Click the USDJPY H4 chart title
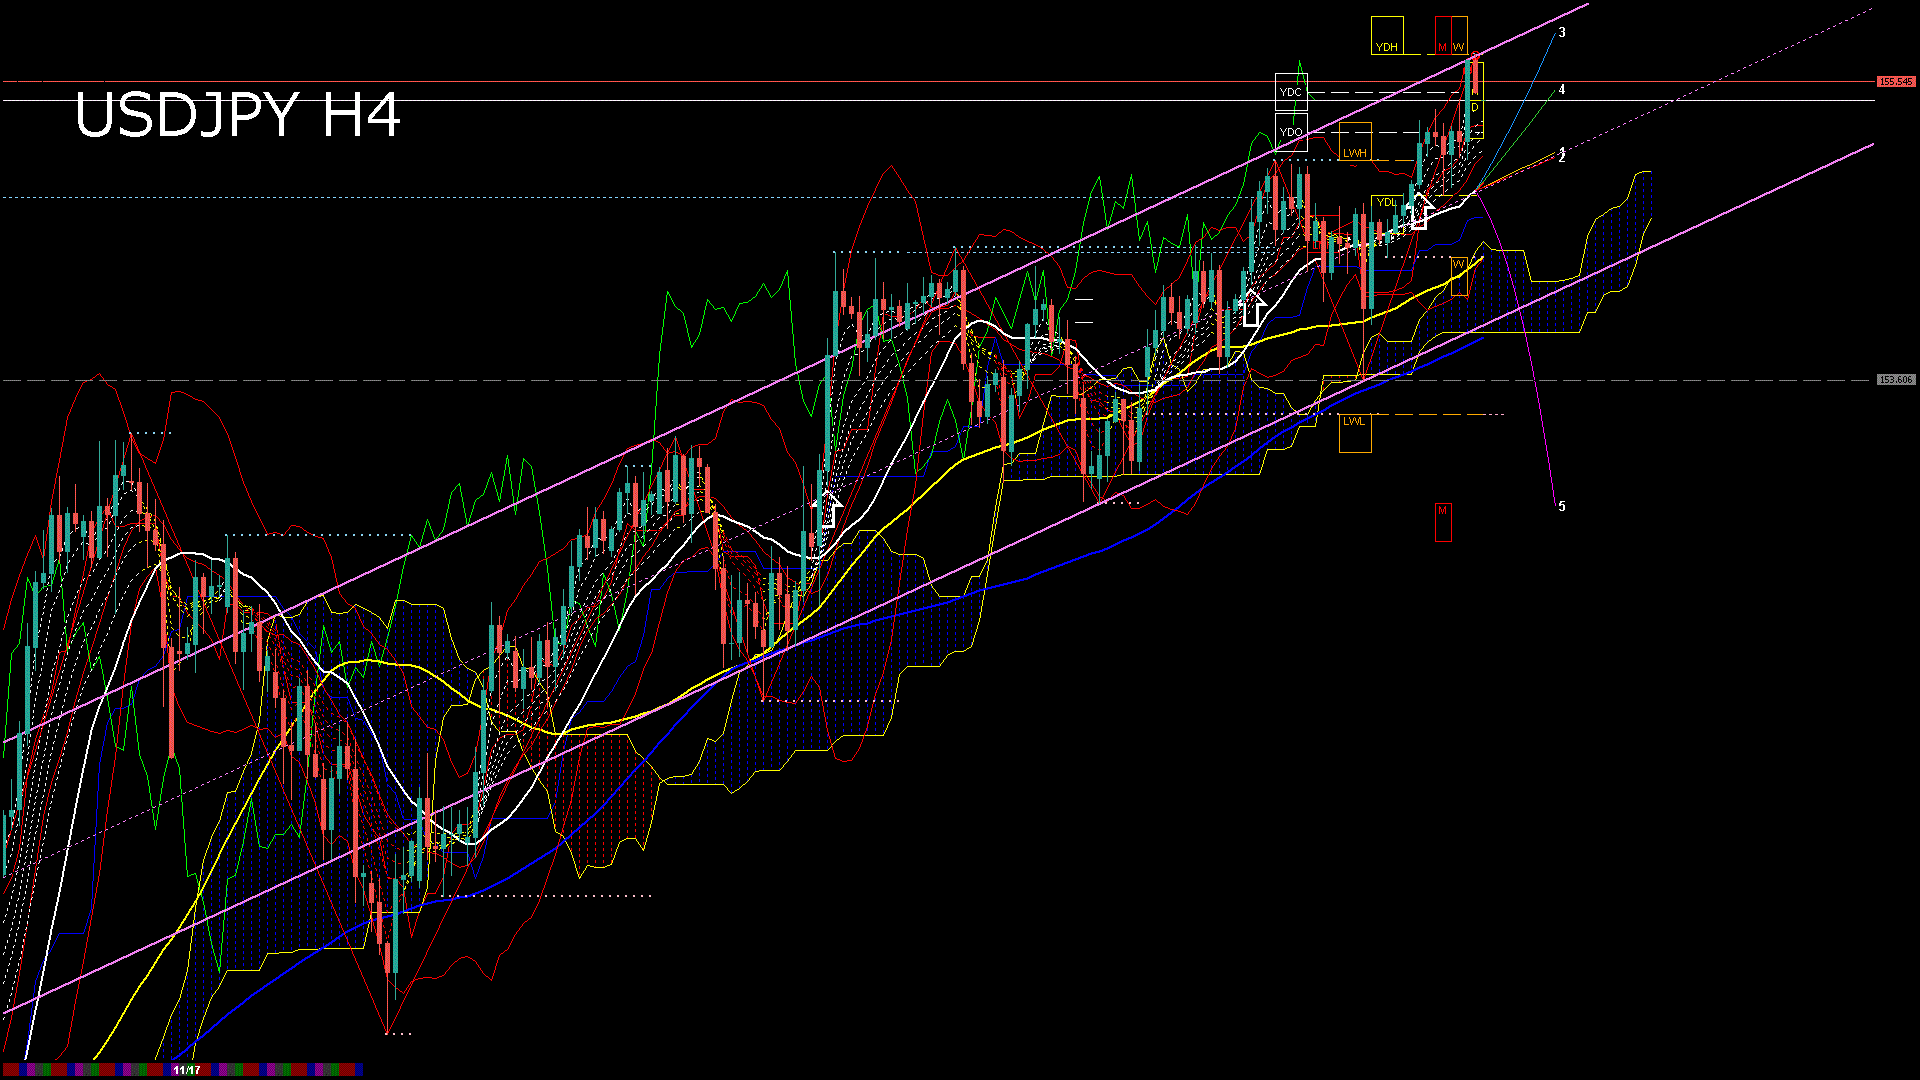 click(237, 115)
